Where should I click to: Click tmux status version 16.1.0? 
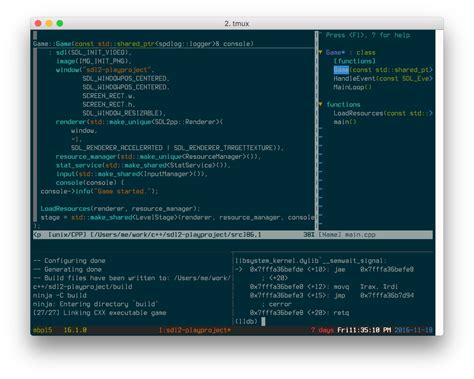point(75,330)
